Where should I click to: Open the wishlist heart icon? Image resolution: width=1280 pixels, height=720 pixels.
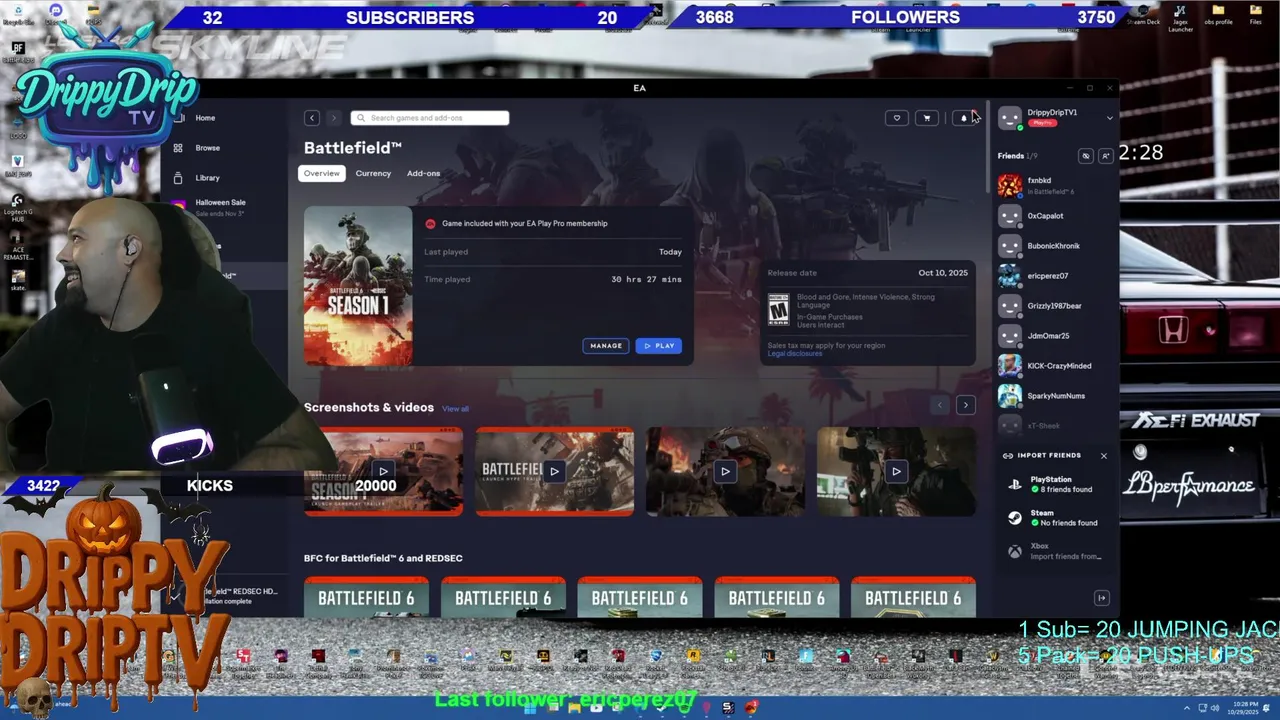click(x=897, y=118)
